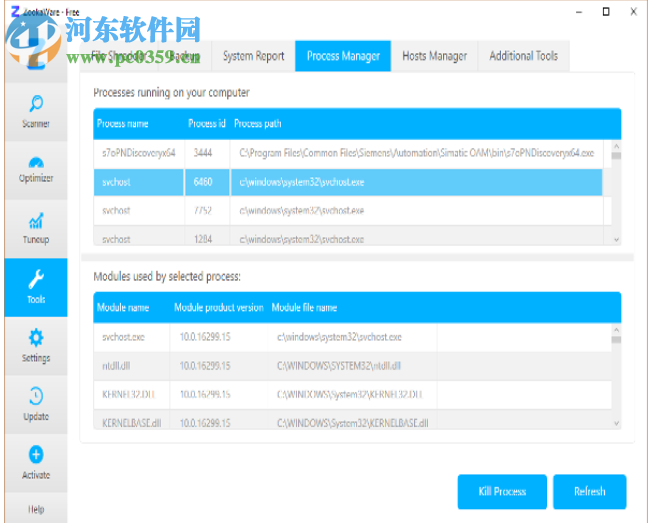Click the module list scroll down arrow
Viewport: 650px width, 523px height.
[x=616, y=424]
